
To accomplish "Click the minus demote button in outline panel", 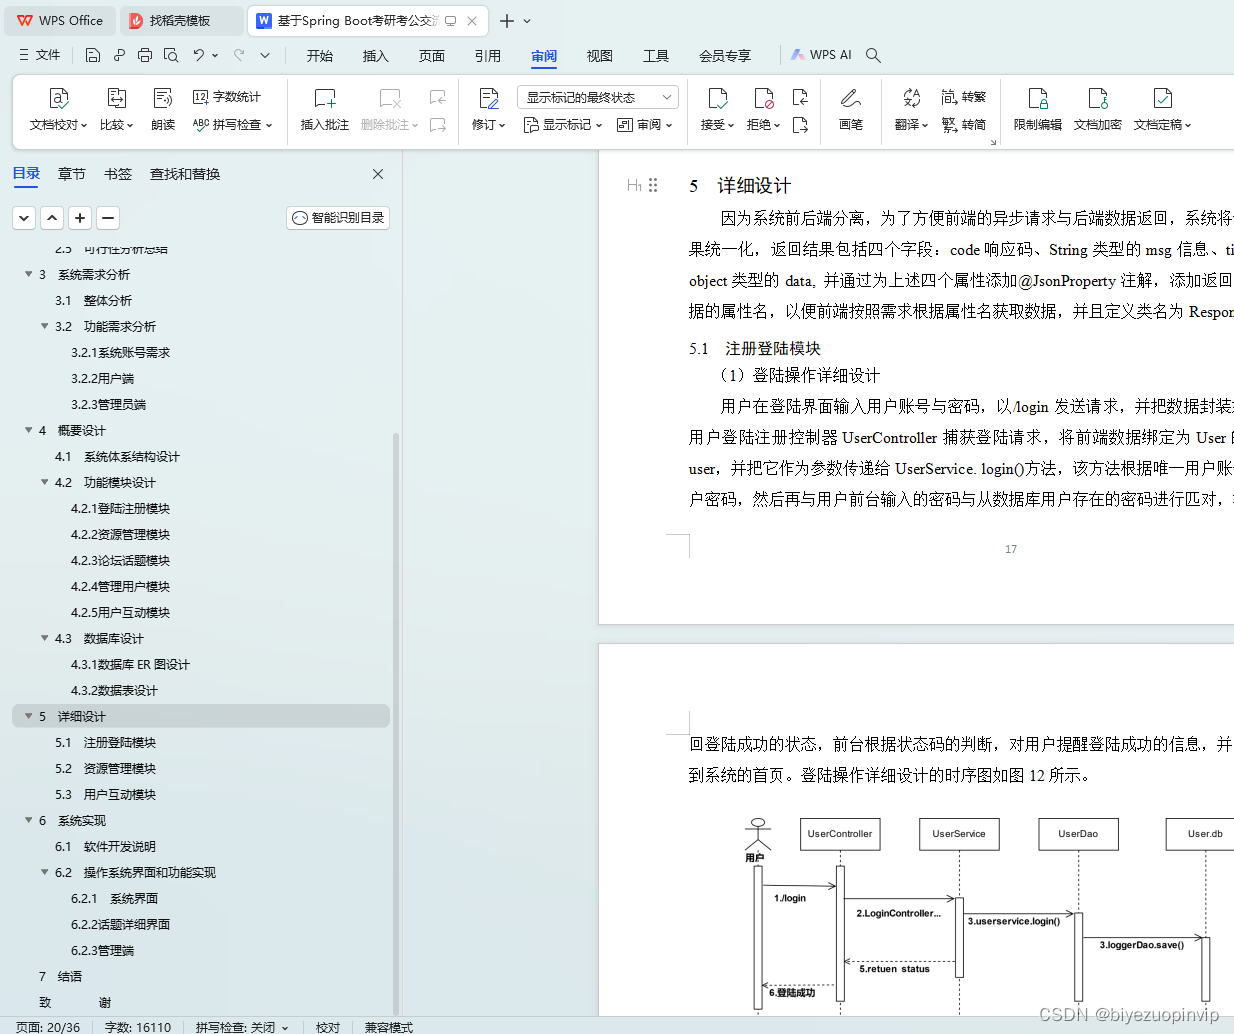I will click(x=108, y=217).
